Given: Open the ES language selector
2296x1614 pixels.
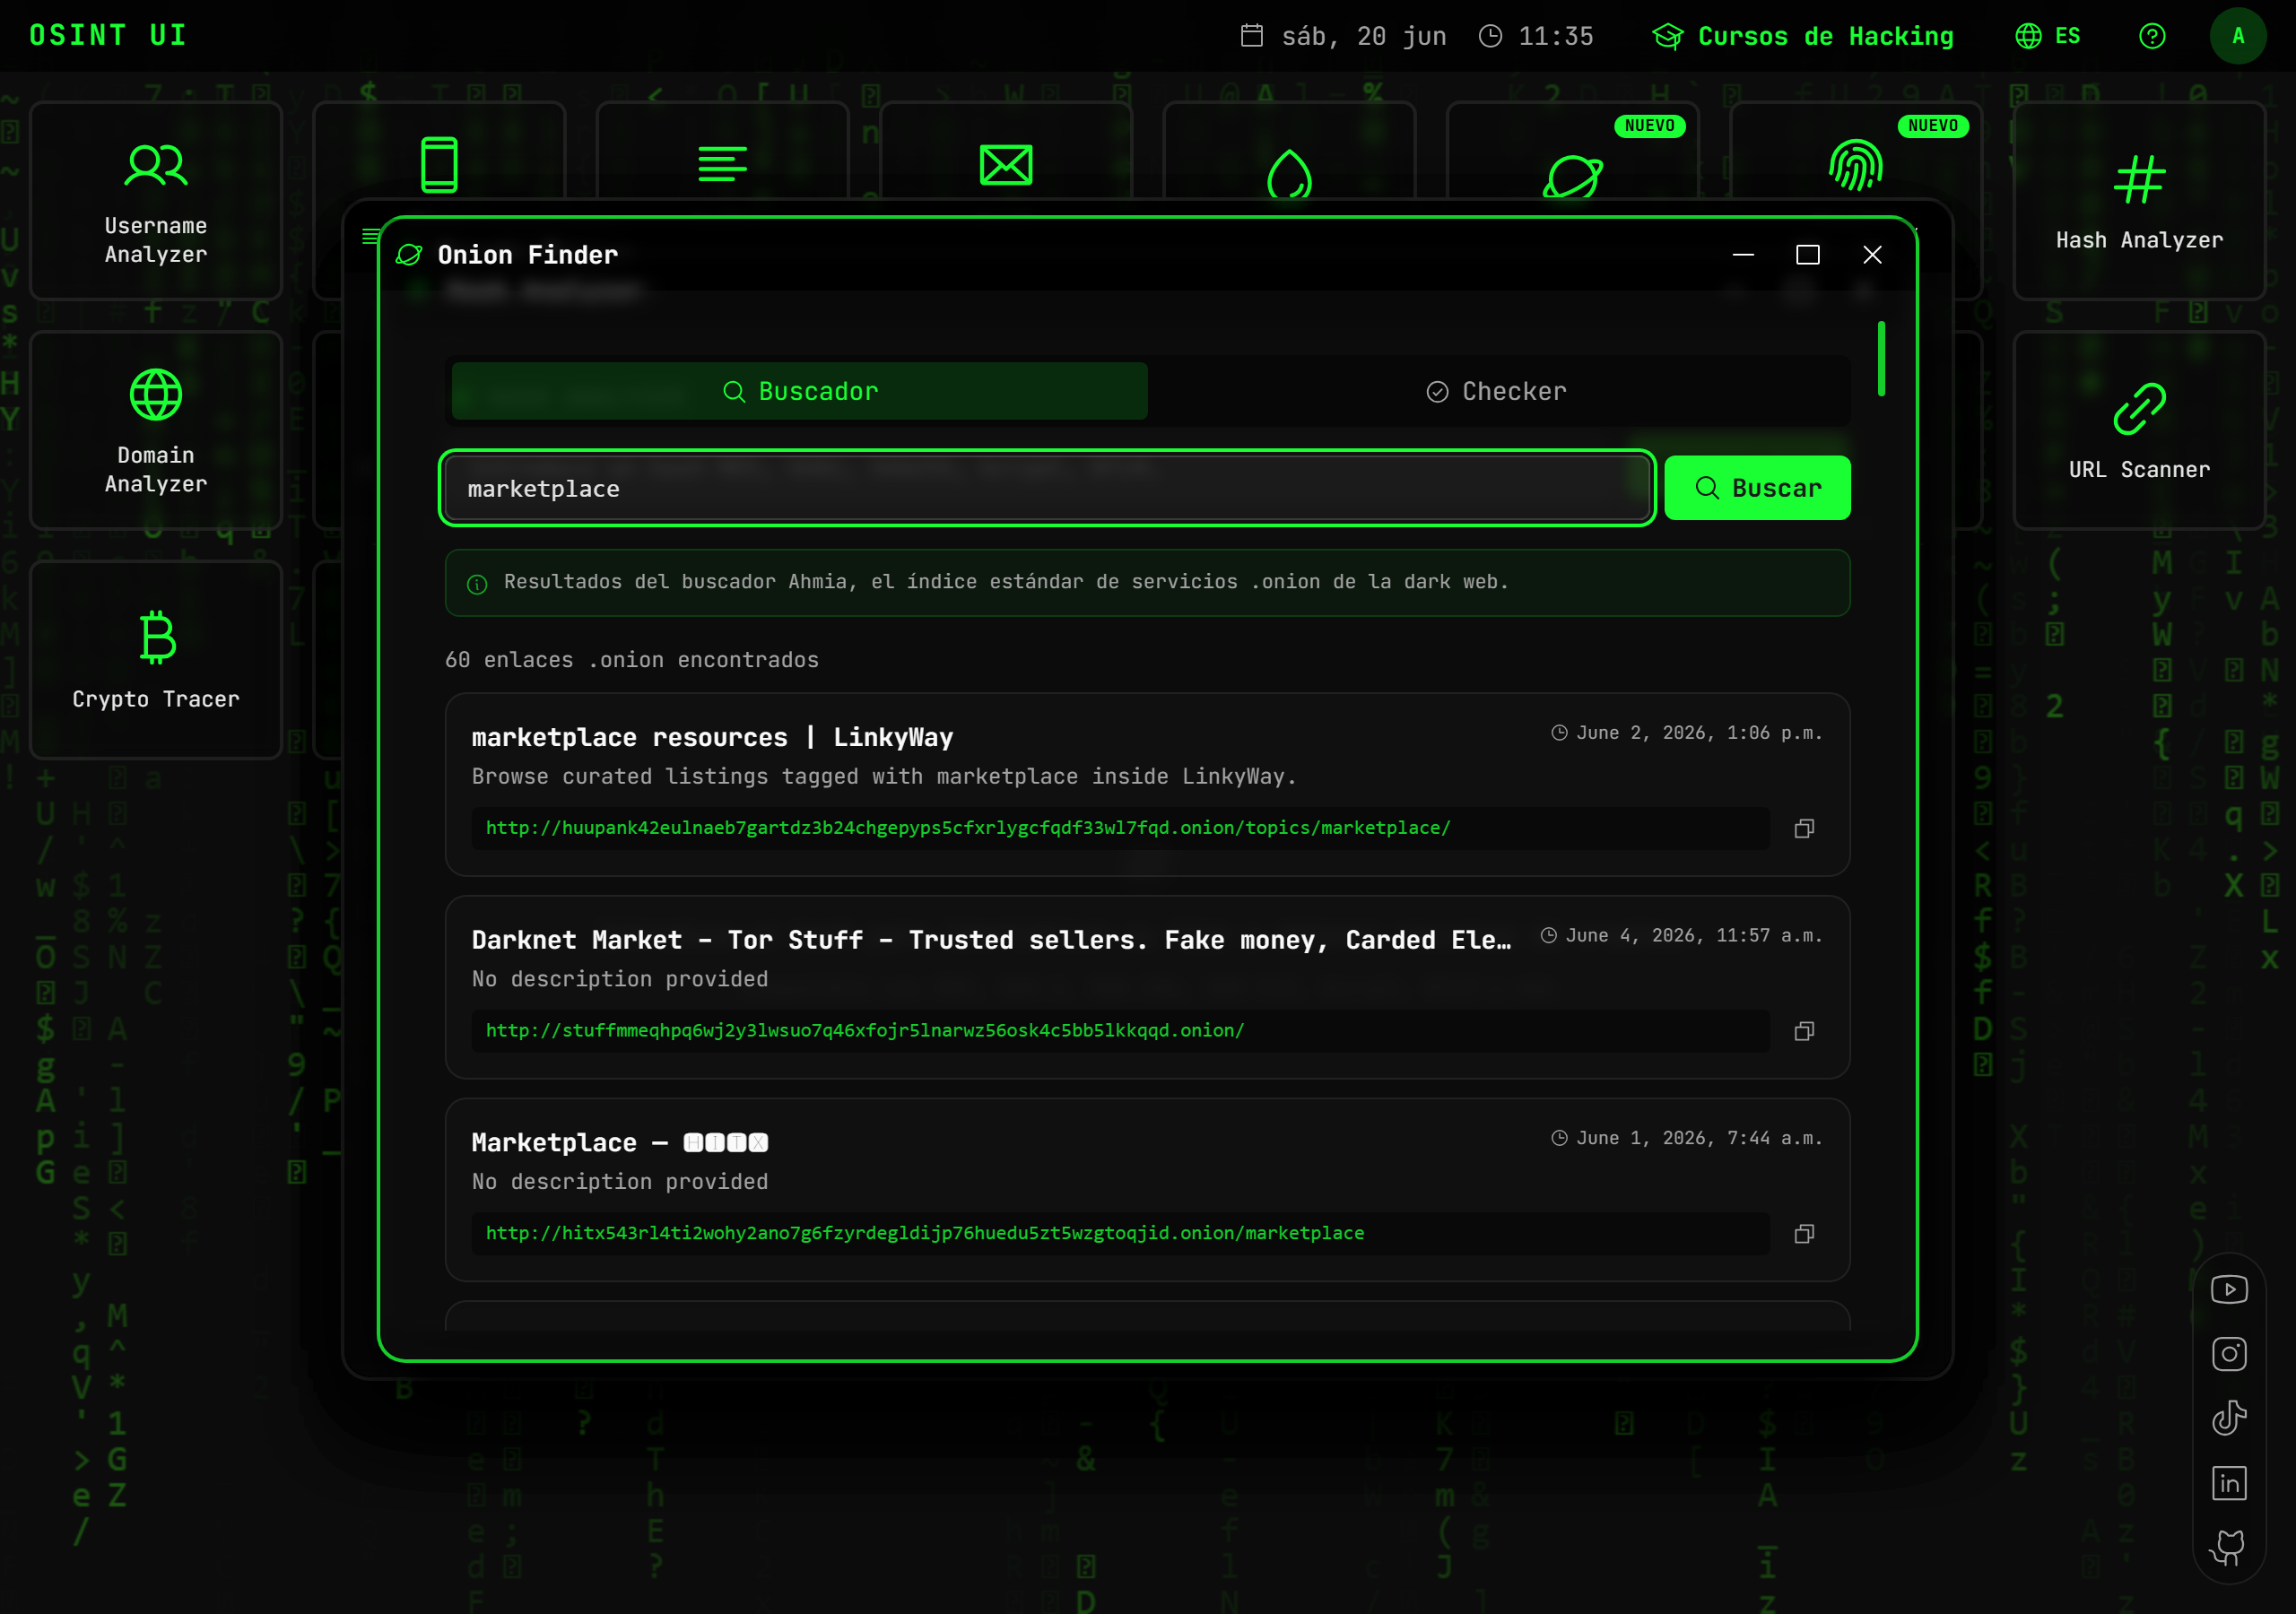Looking at the screenshot, I should coord(2048,36).
